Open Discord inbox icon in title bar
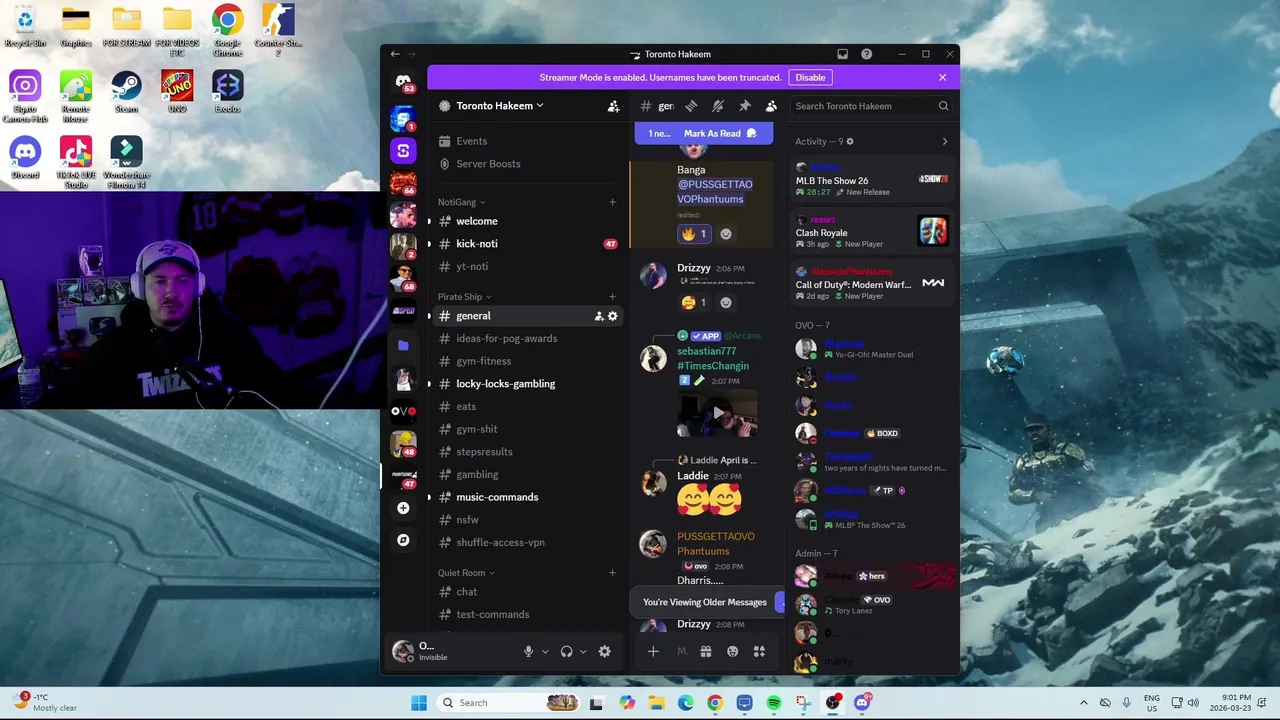Screen dimensions: 1280x720 click(x=842, y=54)
